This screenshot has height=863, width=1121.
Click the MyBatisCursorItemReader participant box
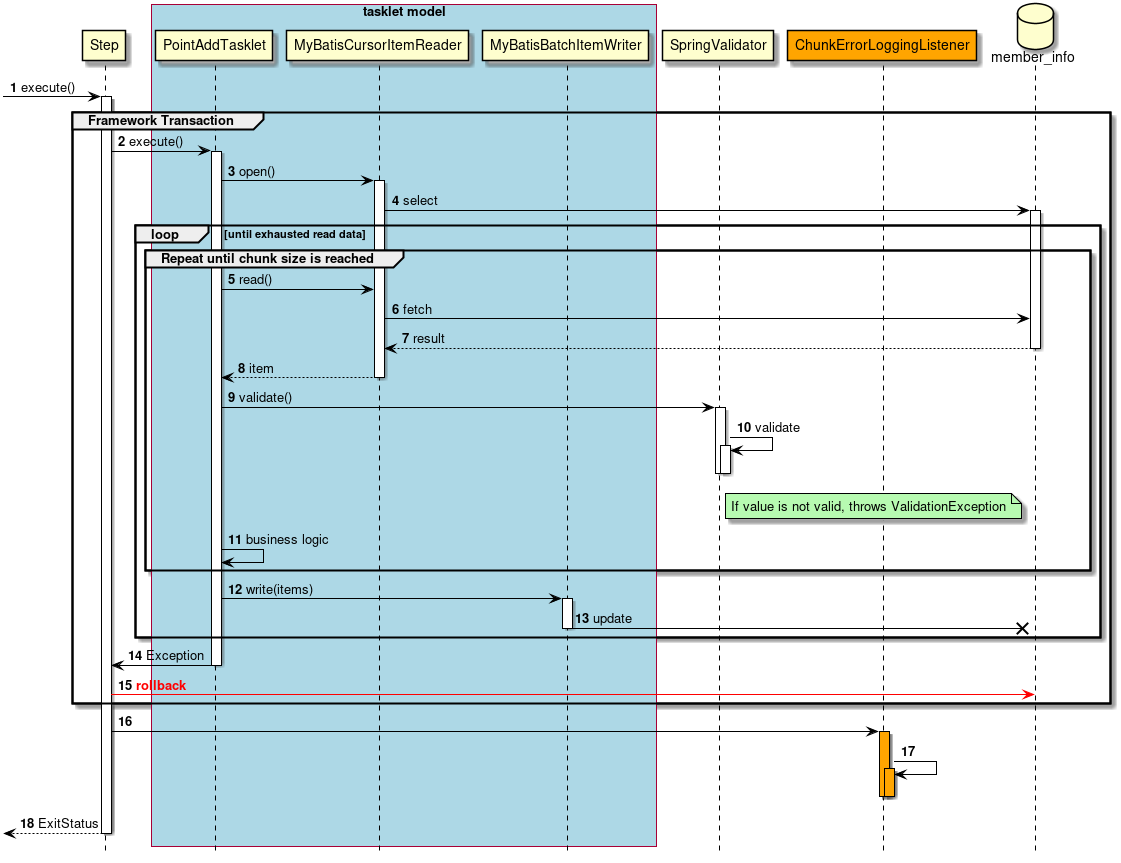tap(377, 45)
